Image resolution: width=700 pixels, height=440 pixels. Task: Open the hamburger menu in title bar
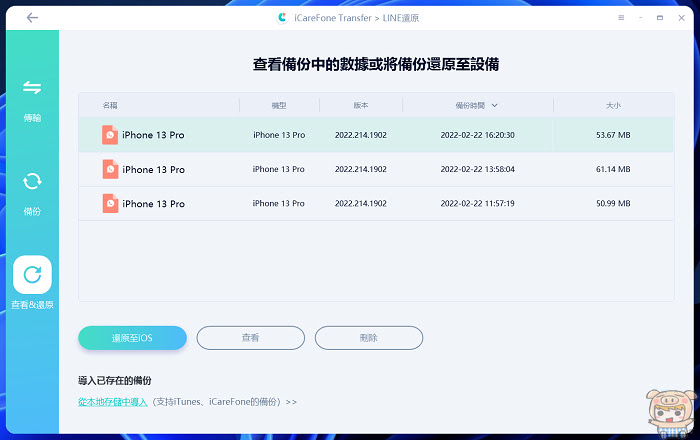621,18
